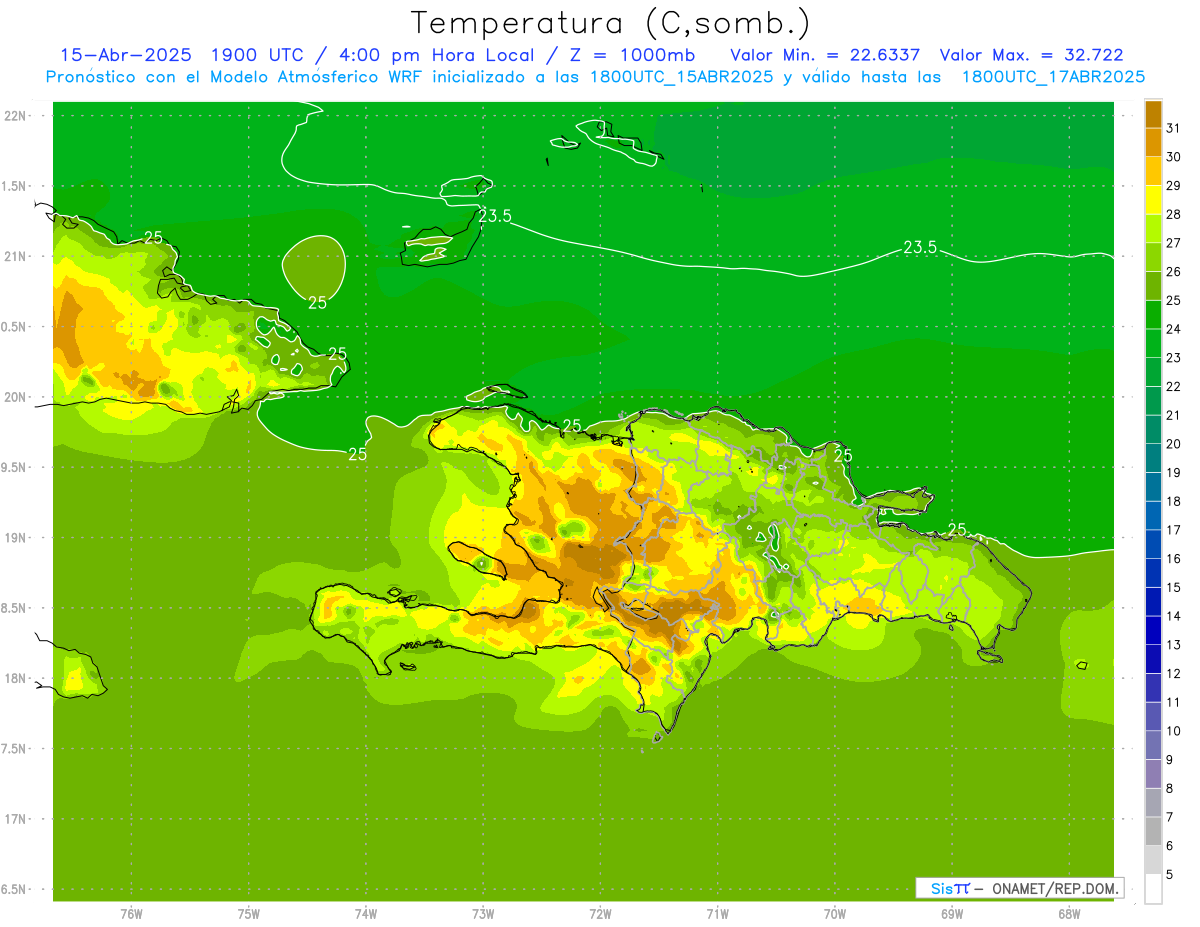Click the blue legend swatch between 16 and 17

point(1153,544)
